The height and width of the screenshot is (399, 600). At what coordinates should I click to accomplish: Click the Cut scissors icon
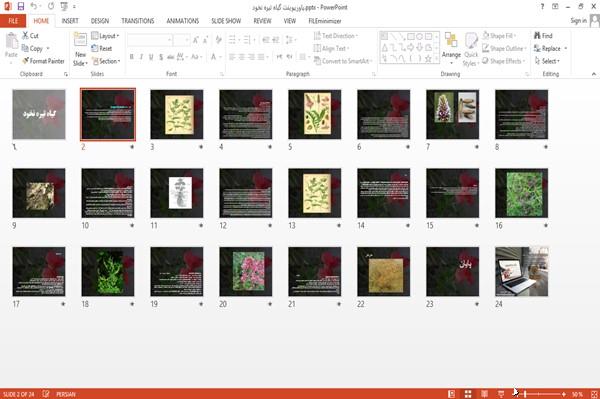tap(25, 36)
